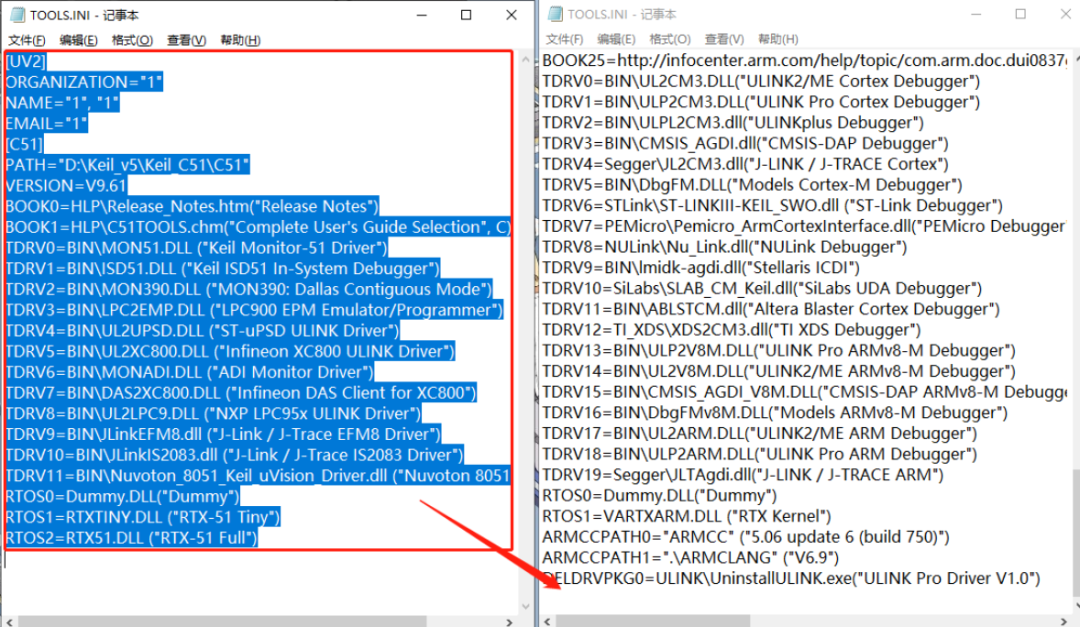Open 帮助(H) menu in left Notepad window

click(240, 41)
